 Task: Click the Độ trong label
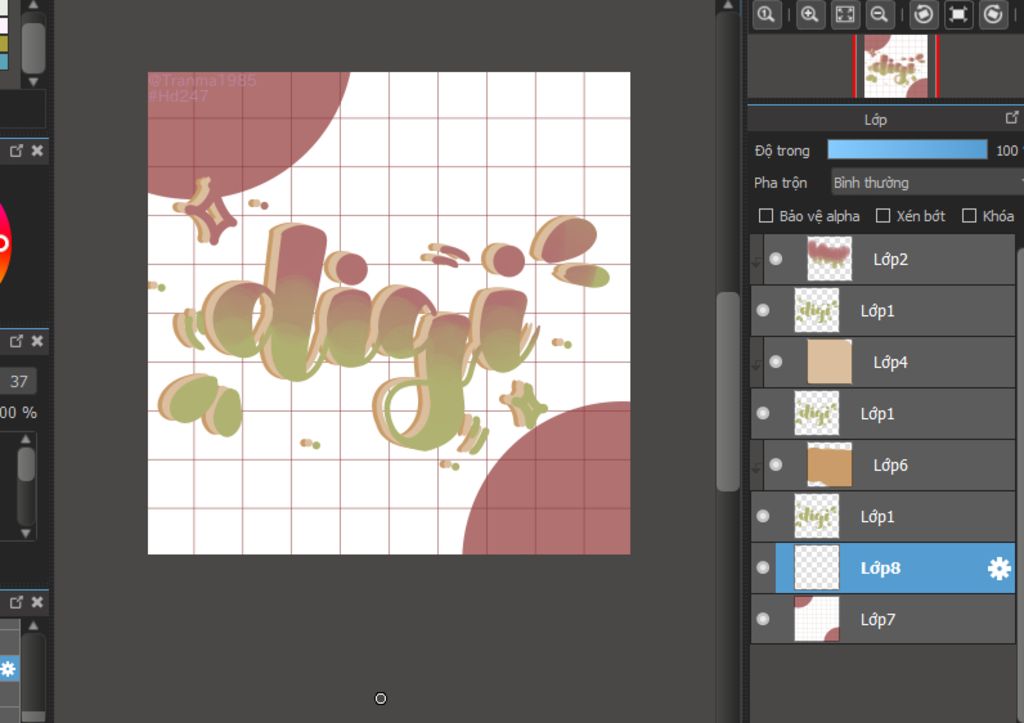pos(782,151)
